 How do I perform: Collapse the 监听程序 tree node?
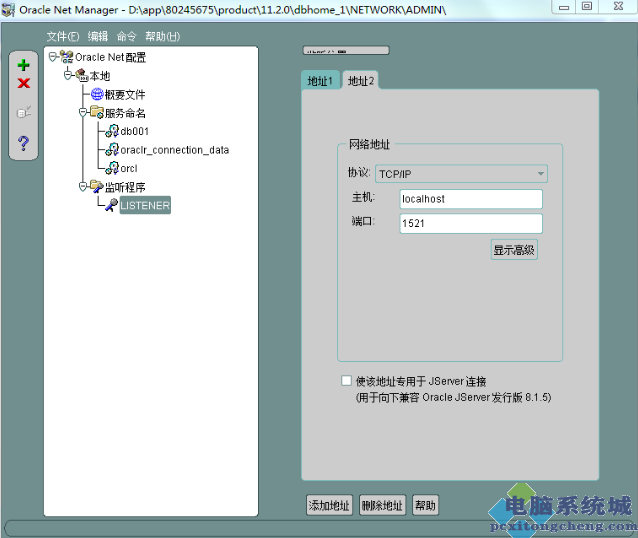tap(83, 187)
